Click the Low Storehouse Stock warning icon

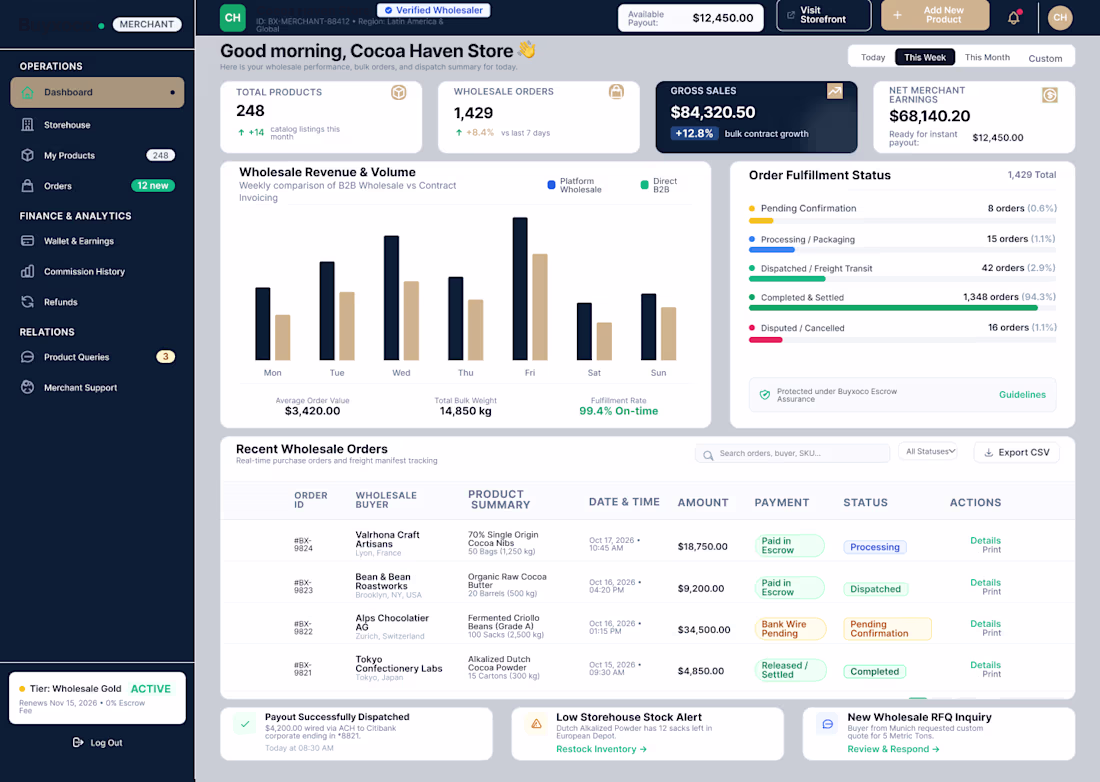(x=536, y=724)
